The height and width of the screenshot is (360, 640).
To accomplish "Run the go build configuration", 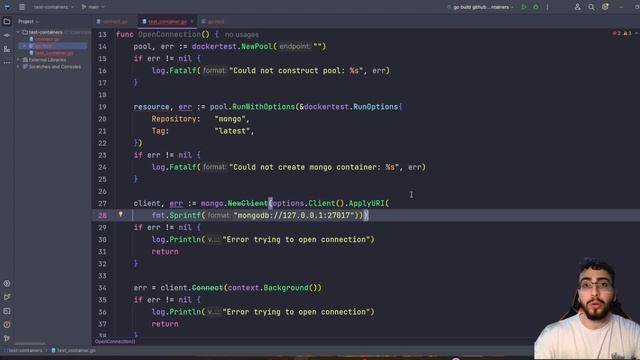I will pyautogui.click(x=524, y=7).
